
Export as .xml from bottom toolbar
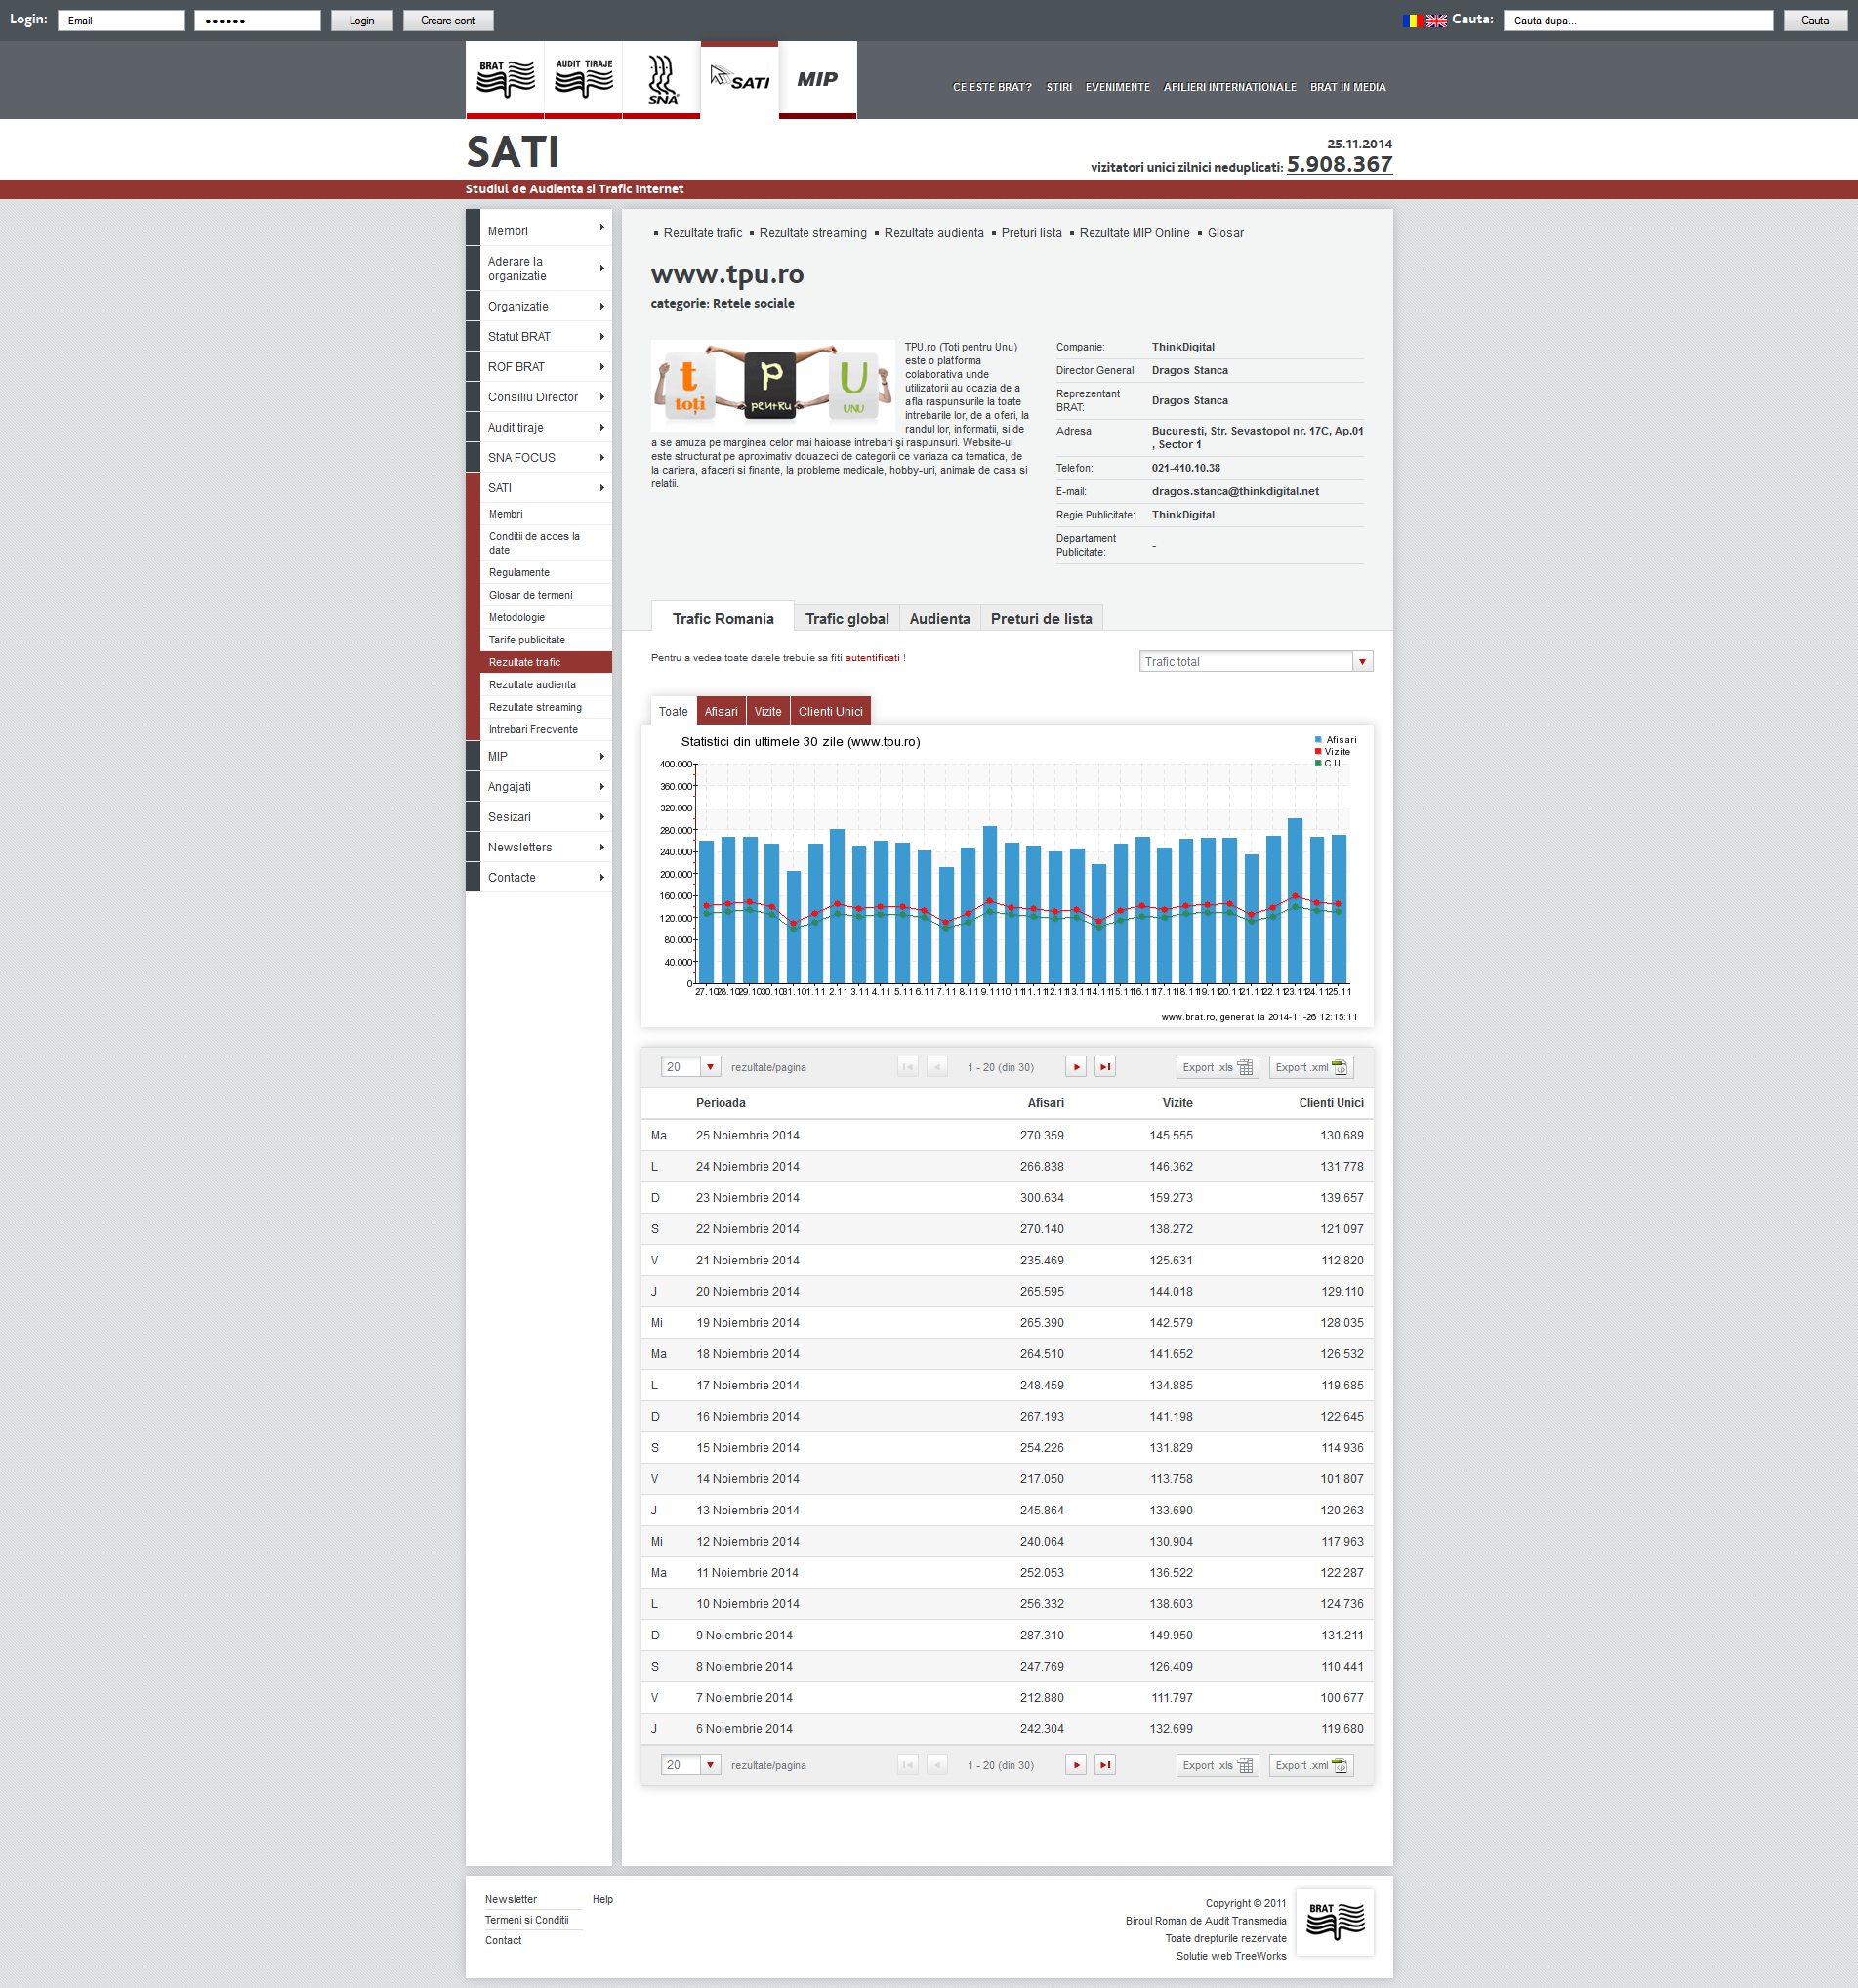pos(1311,1765)
